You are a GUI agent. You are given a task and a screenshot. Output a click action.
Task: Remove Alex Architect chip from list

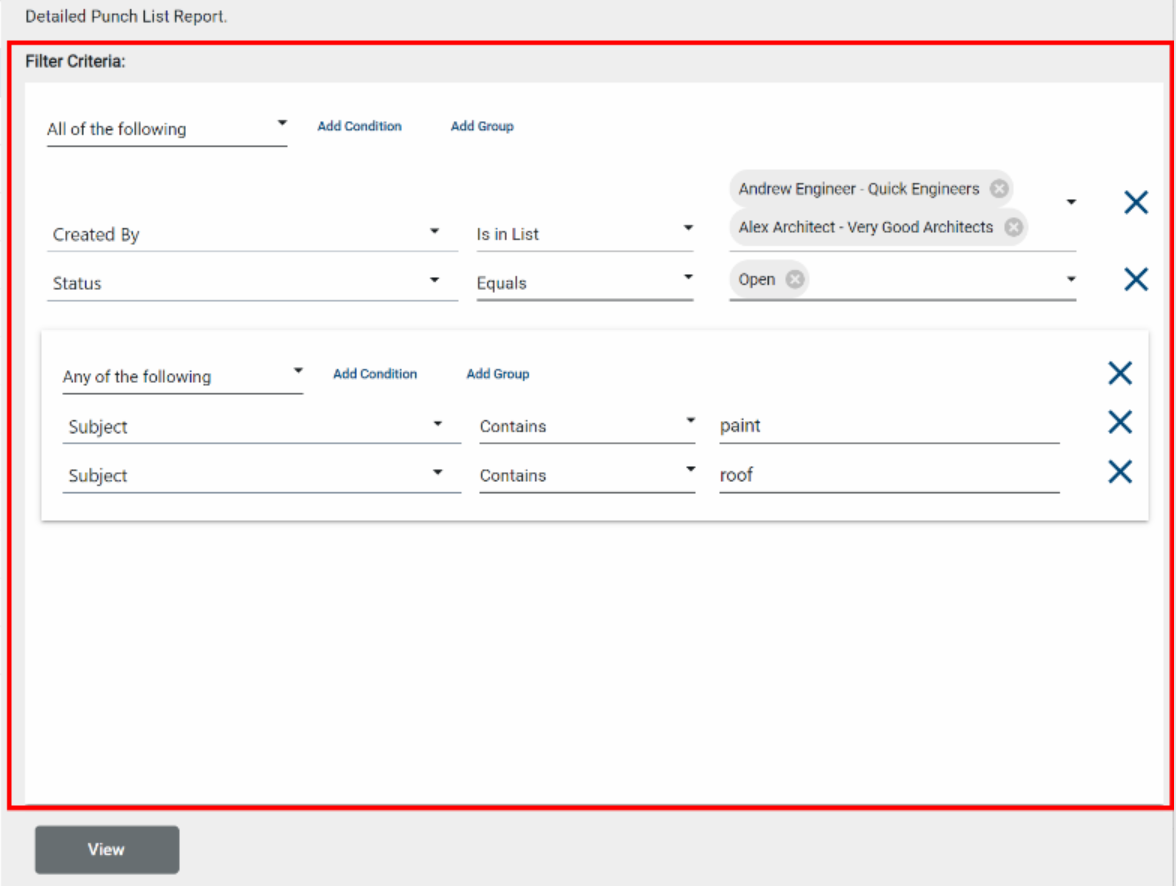click(1012, 227)
